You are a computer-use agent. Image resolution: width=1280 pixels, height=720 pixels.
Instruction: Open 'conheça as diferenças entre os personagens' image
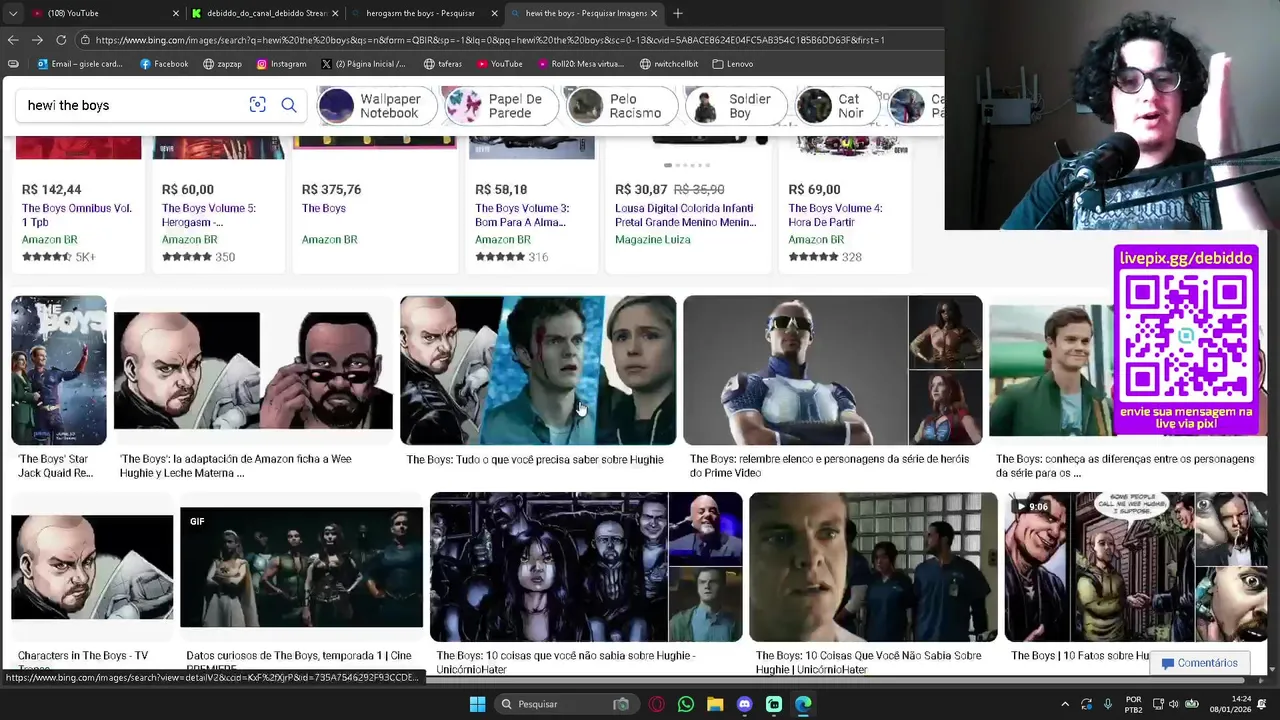click(1051, 371)
